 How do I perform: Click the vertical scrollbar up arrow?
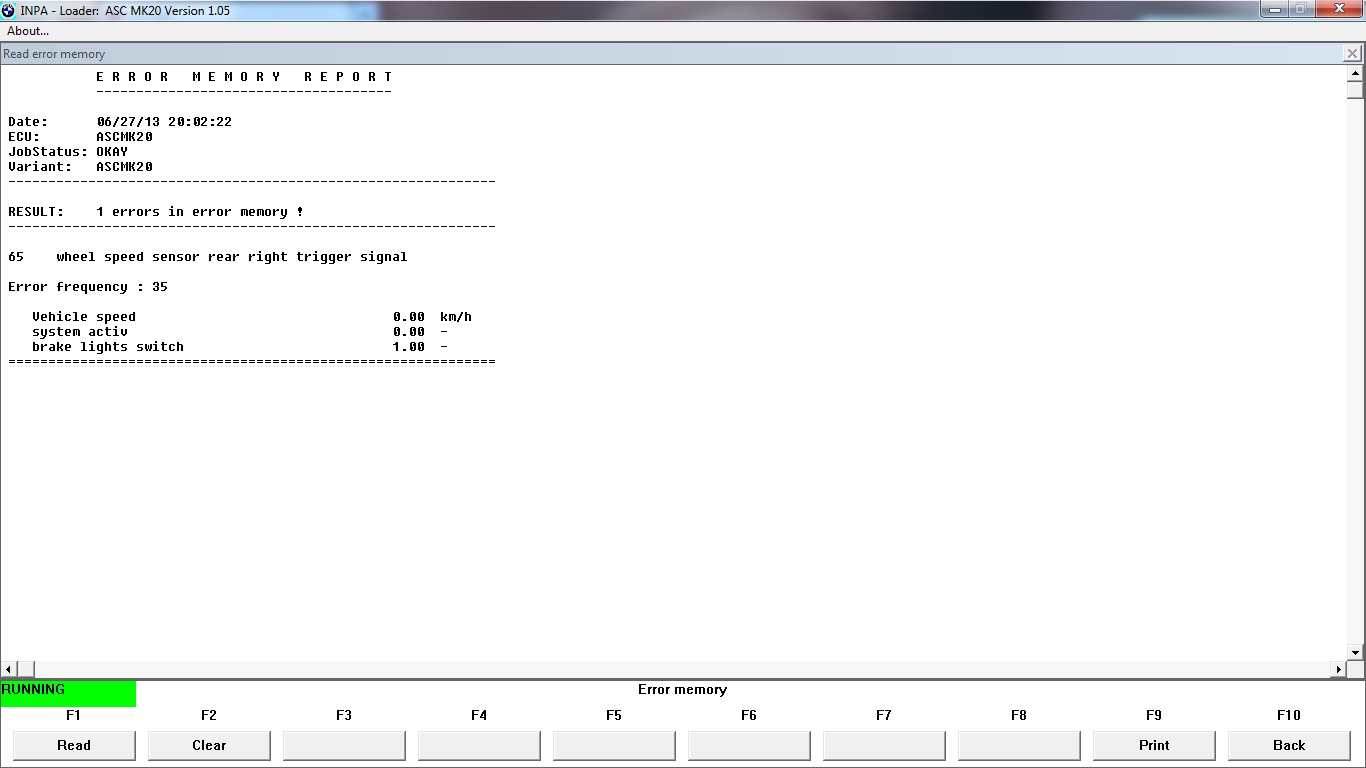click(x=1356, y=74)
